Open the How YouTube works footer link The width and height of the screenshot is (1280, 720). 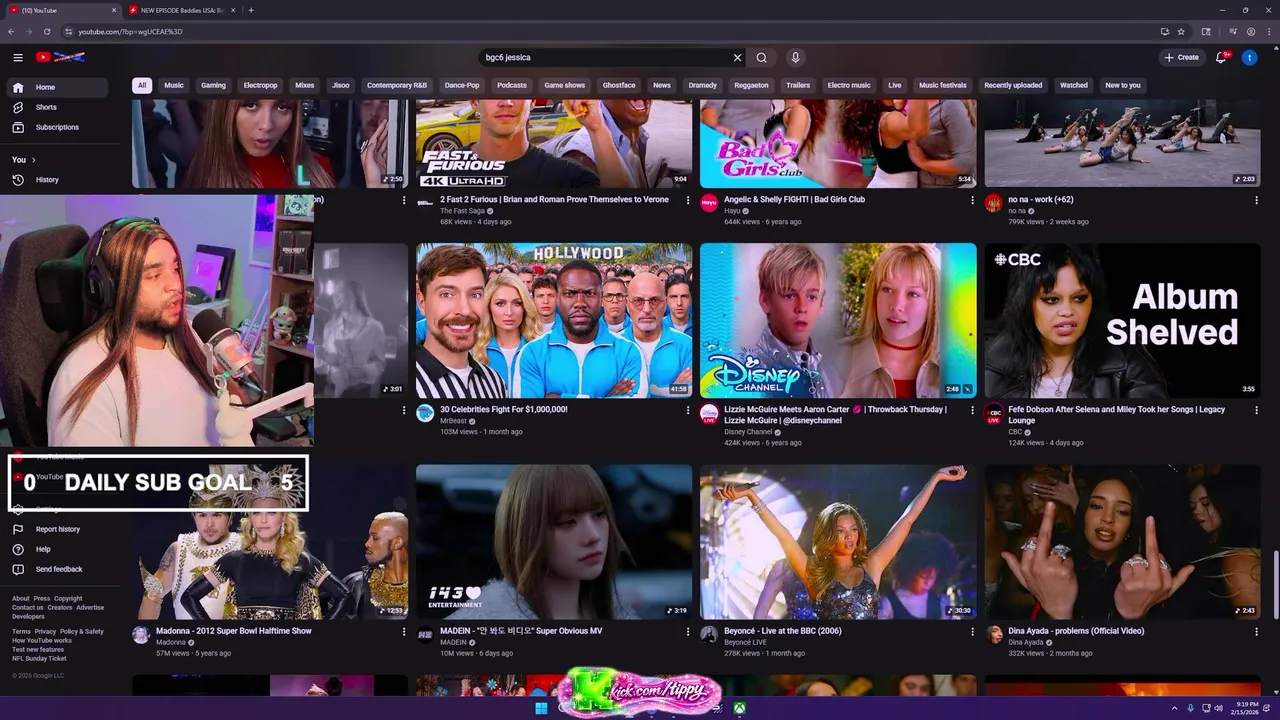click(x=42, y=640)
